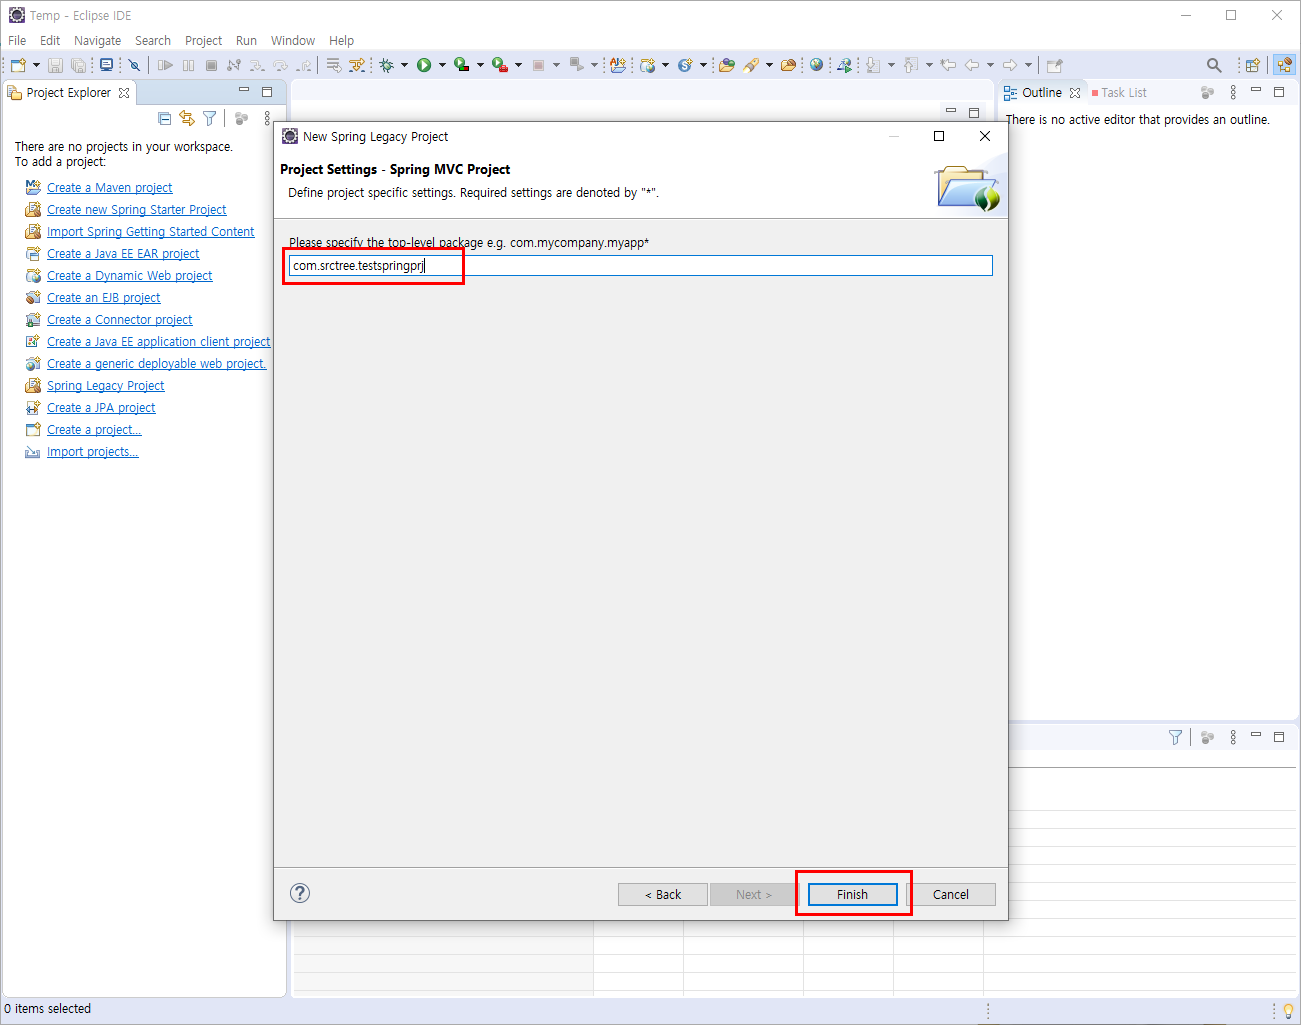Click the New wizard toolbar icon
The width and height of the screenshot is (1301, 1025).
click(x=18, y=65)
